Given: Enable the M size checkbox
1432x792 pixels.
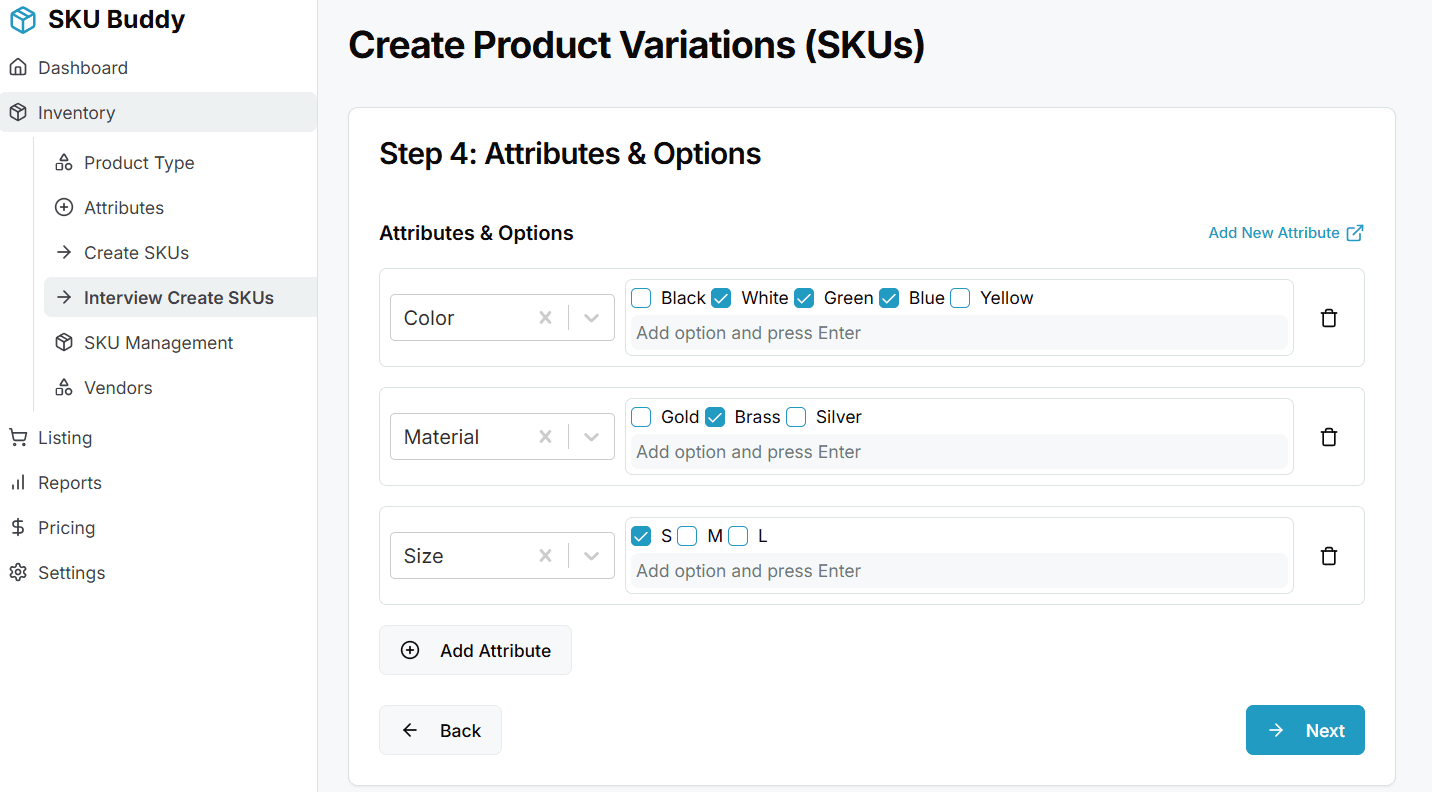Looking at the screenshot, I should [688, 536].
